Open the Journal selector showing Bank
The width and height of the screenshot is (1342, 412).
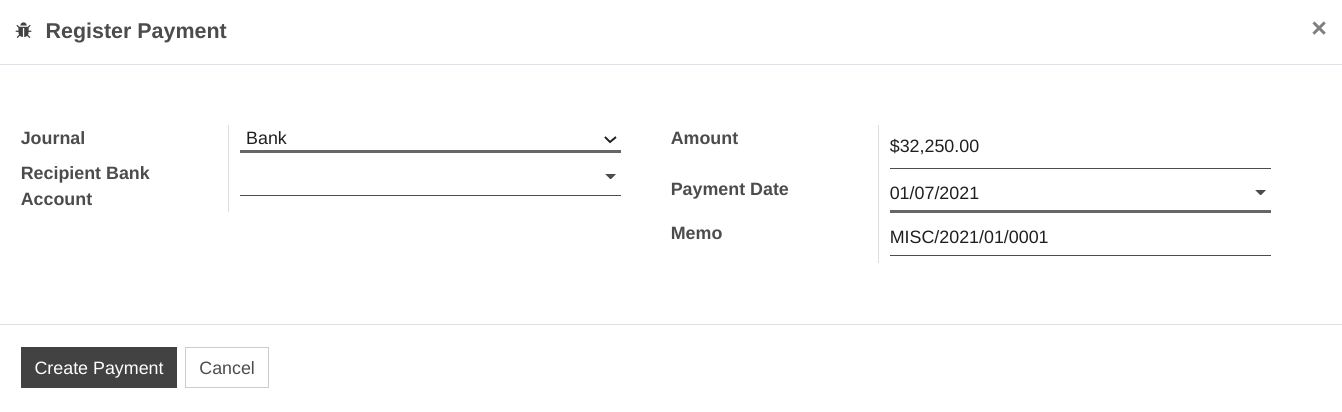point(430,138)
